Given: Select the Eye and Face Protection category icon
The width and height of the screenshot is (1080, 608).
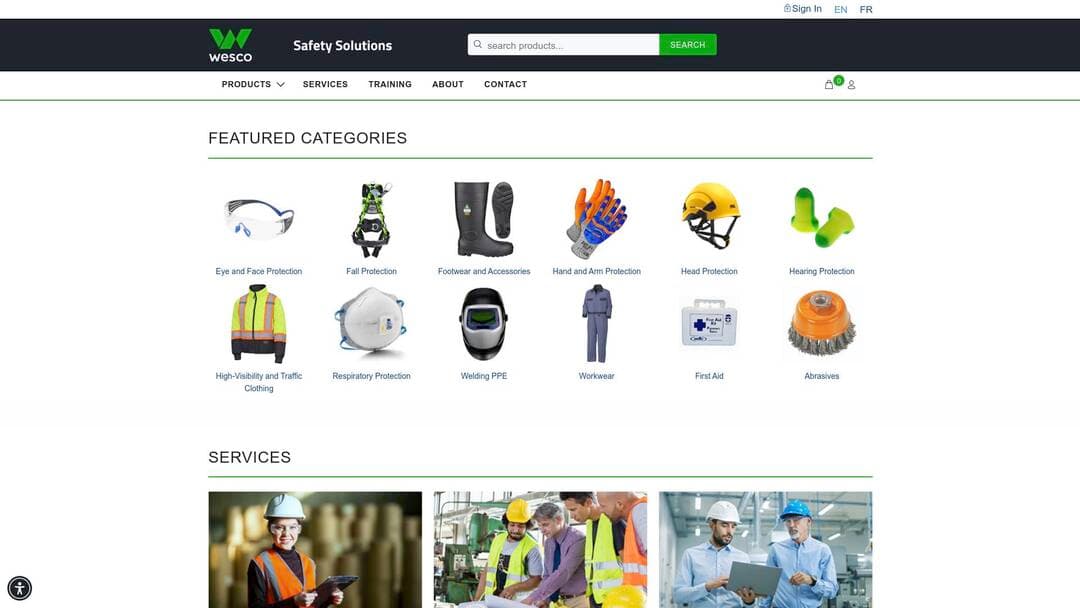Looking at the screenshot, I should pos(258,215).
